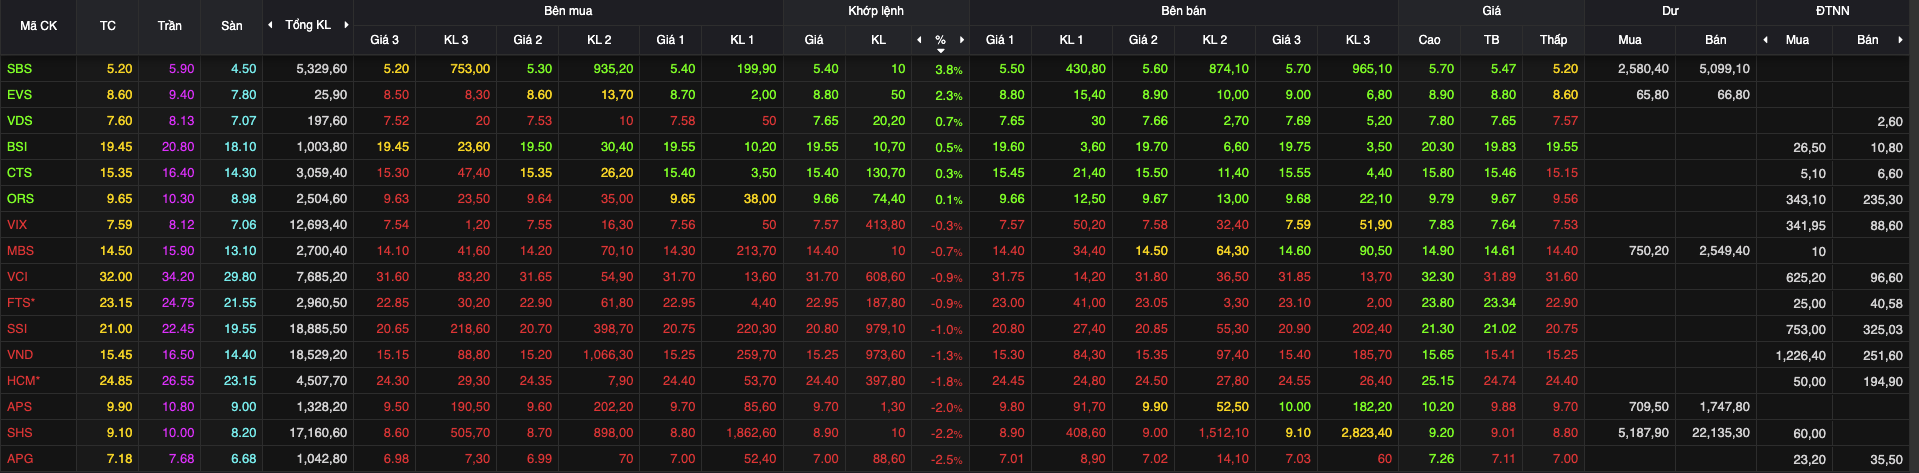Select the SBS stock symbol

[x=19, y=69]
